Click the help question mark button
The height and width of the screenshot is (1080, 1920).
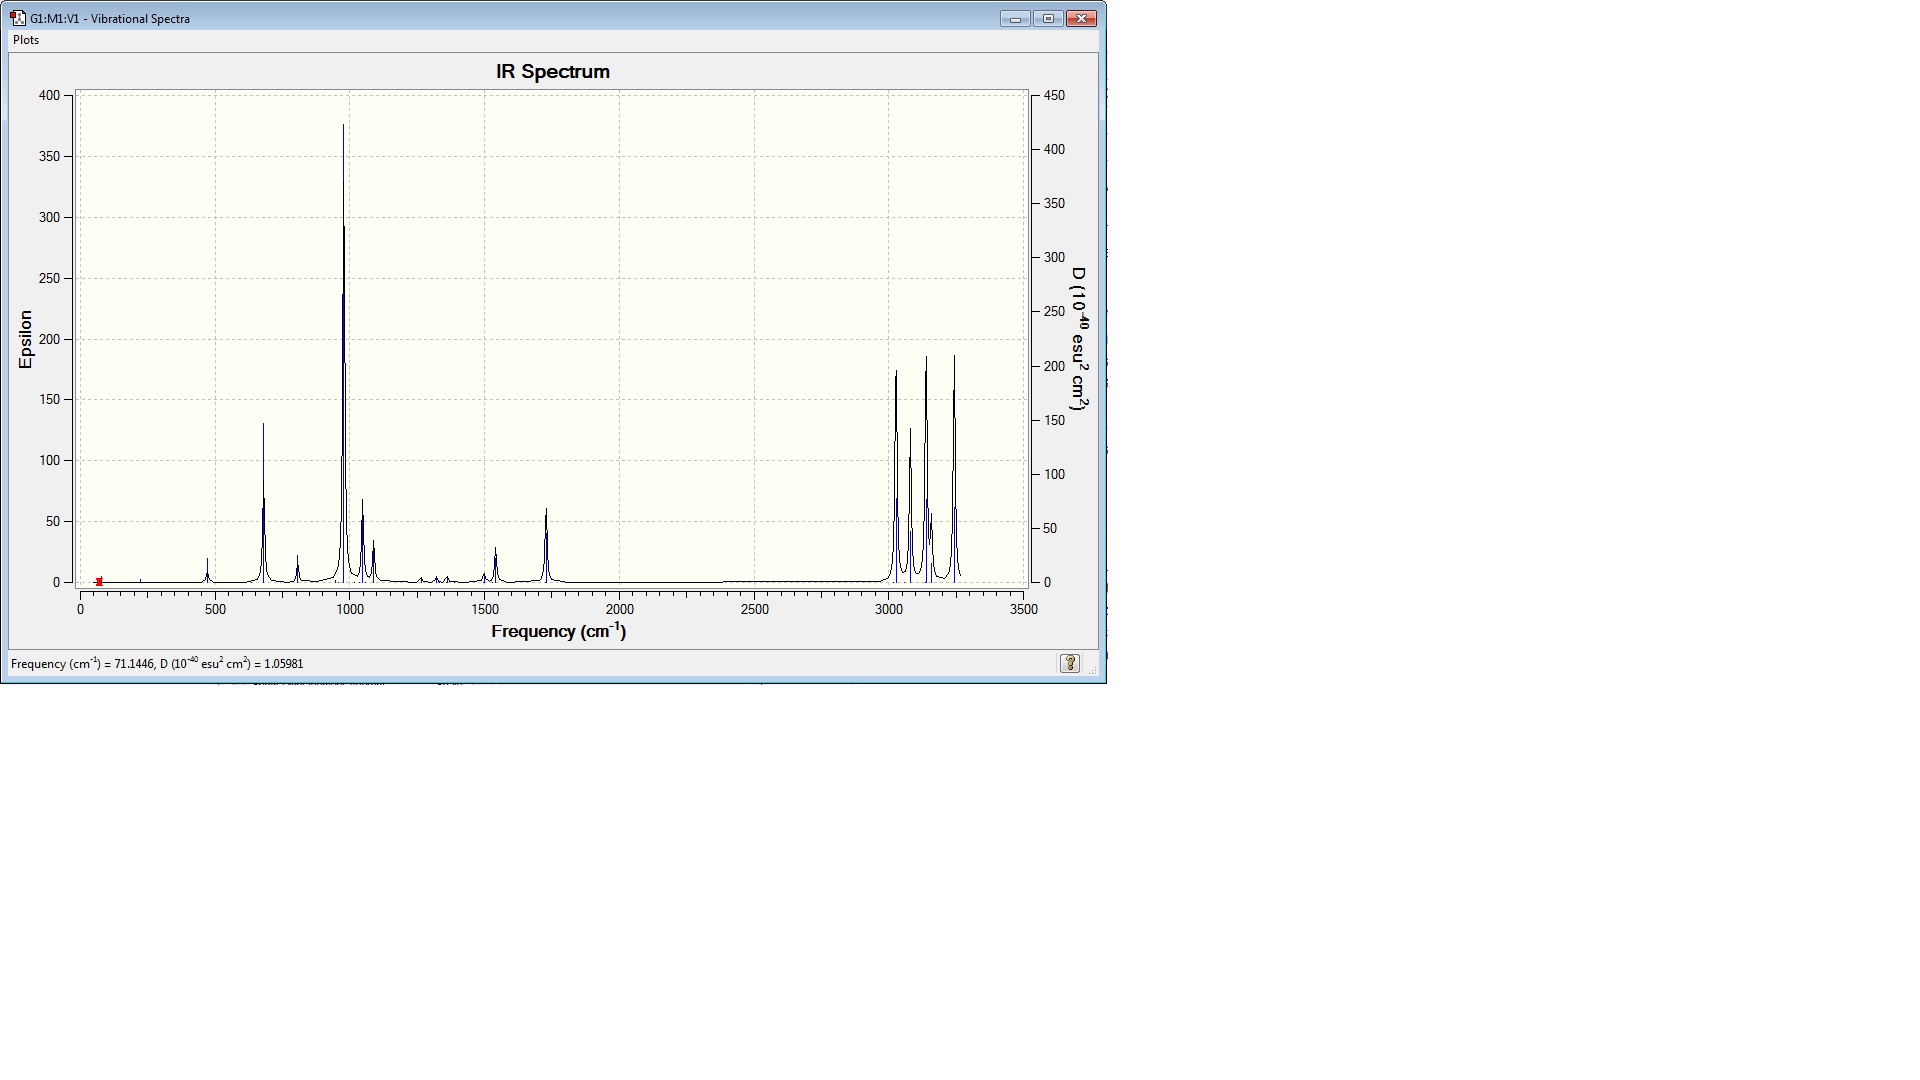pos(1069,663)
